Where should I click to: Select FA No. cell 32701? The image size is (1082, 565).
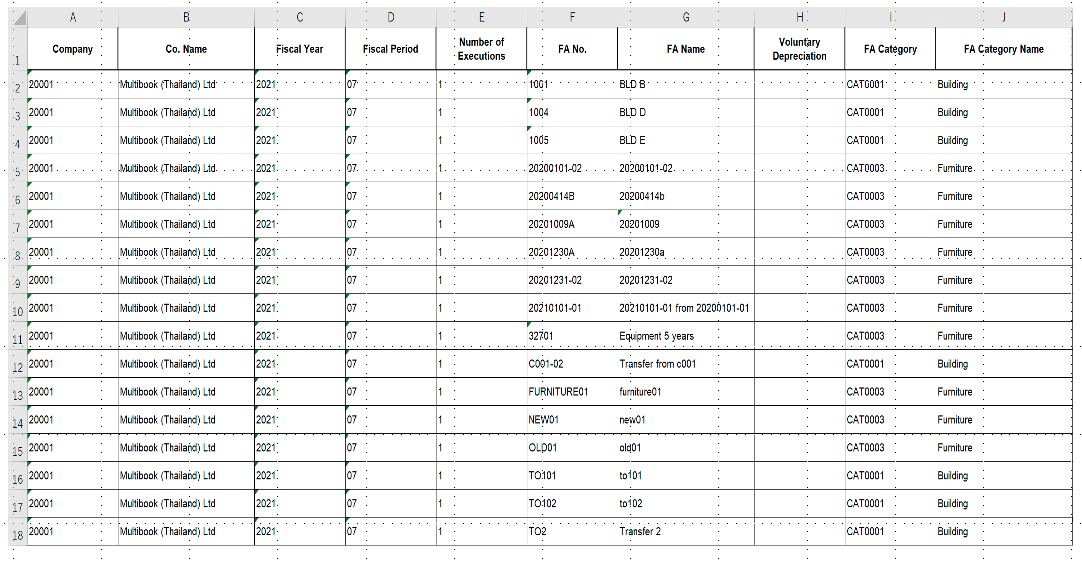pos(572,336)
